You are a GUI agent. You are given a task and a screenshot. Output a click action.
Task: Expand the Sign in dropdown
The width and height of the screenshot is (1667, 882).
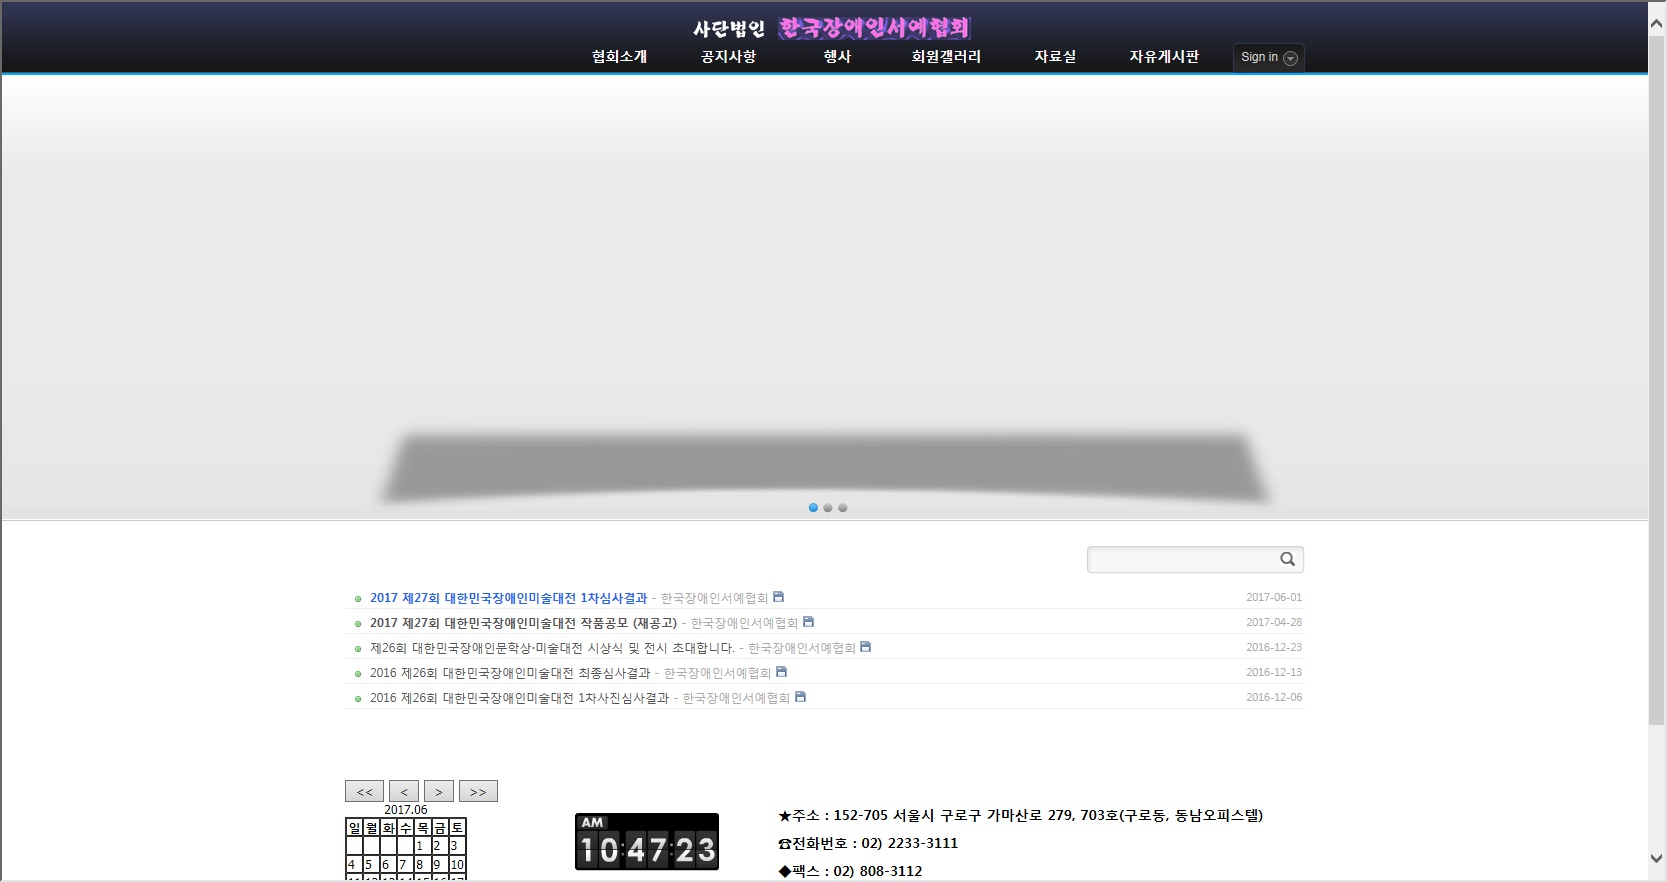(1268, 57)
